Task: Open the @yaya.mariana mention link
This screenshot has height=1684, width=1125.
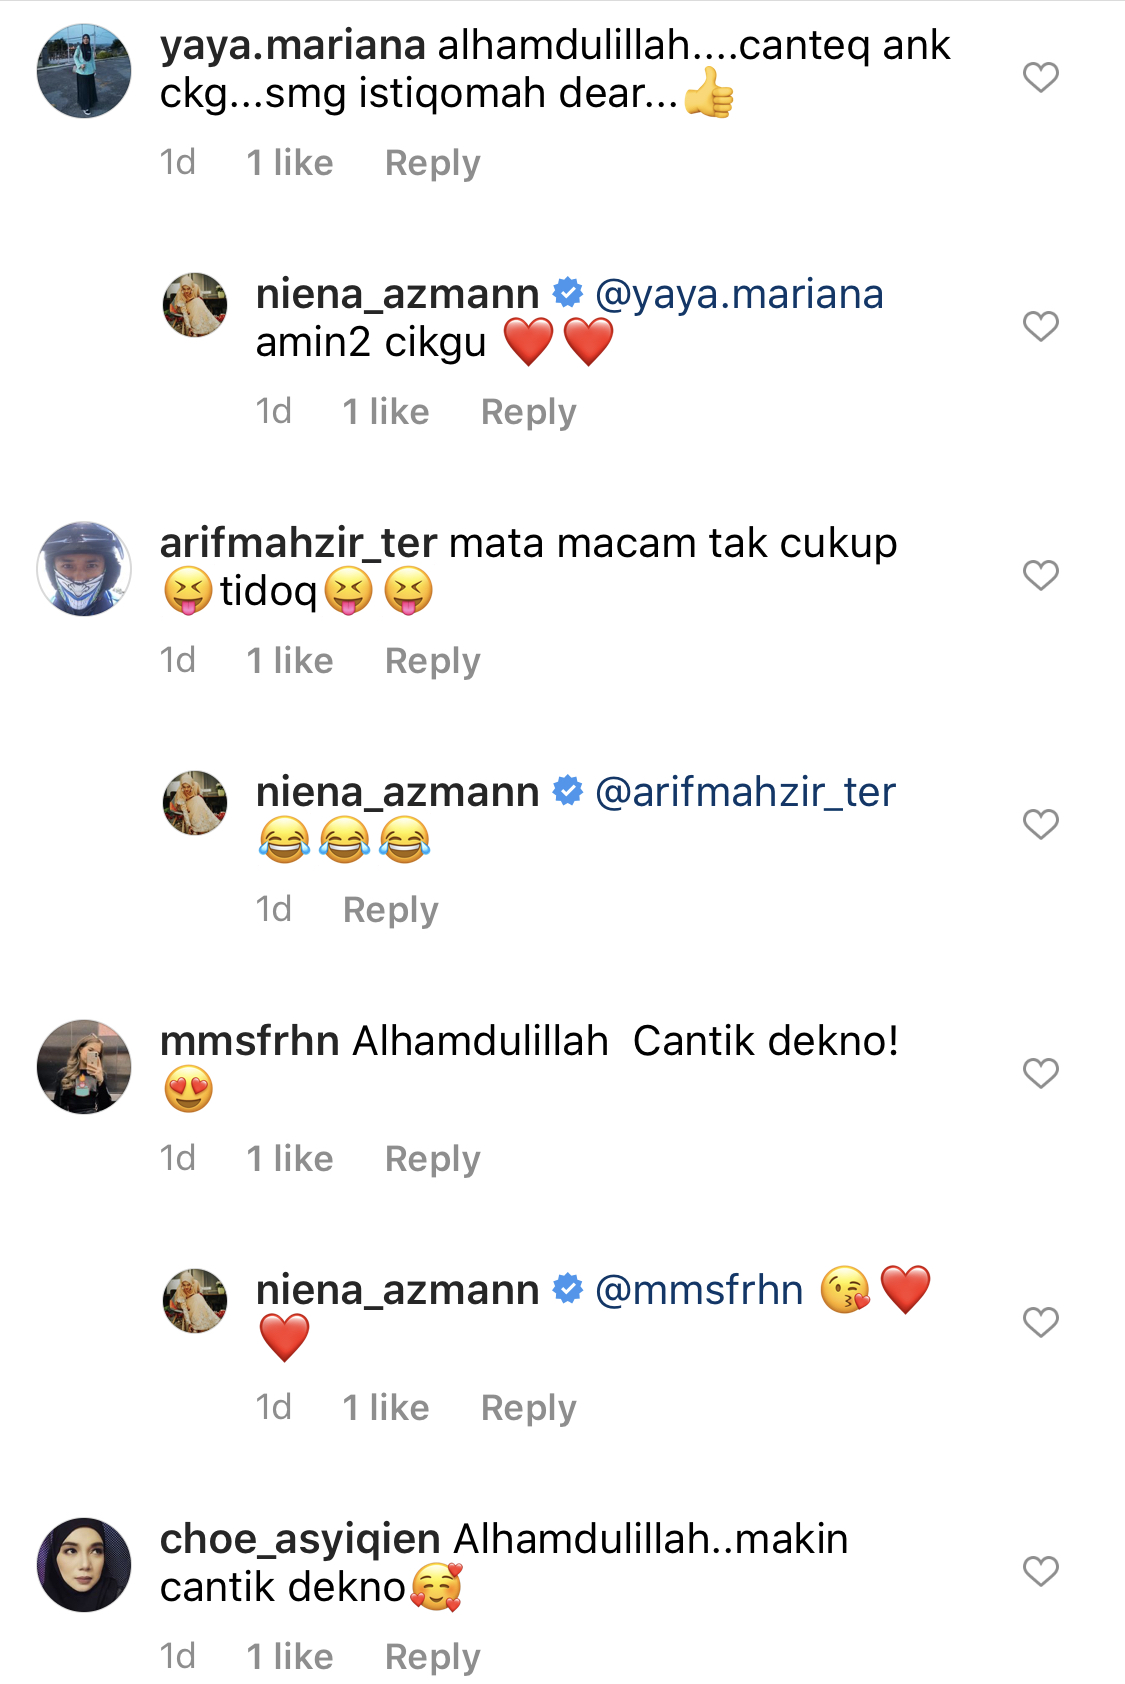Action: (x=739, y=294)
